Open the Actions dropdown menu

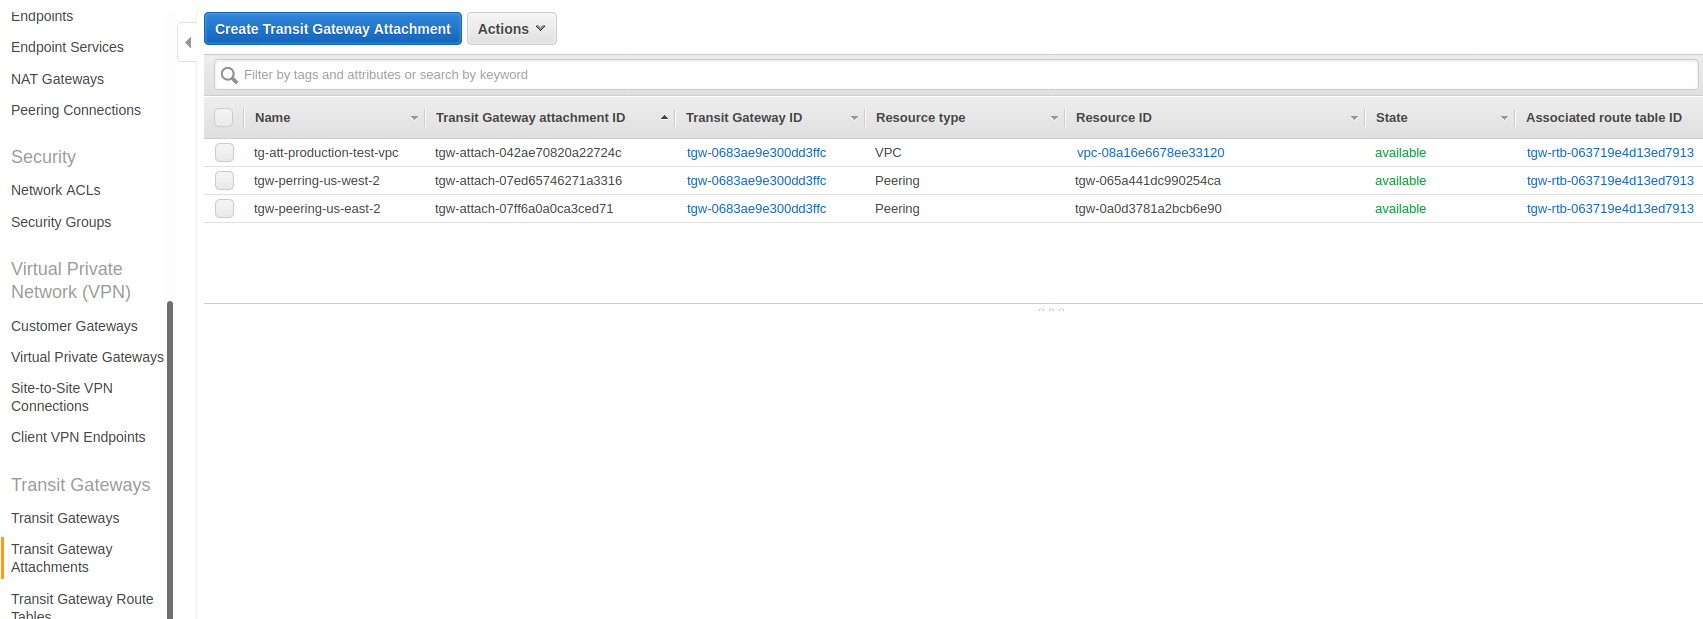click(x=511, y=29)
